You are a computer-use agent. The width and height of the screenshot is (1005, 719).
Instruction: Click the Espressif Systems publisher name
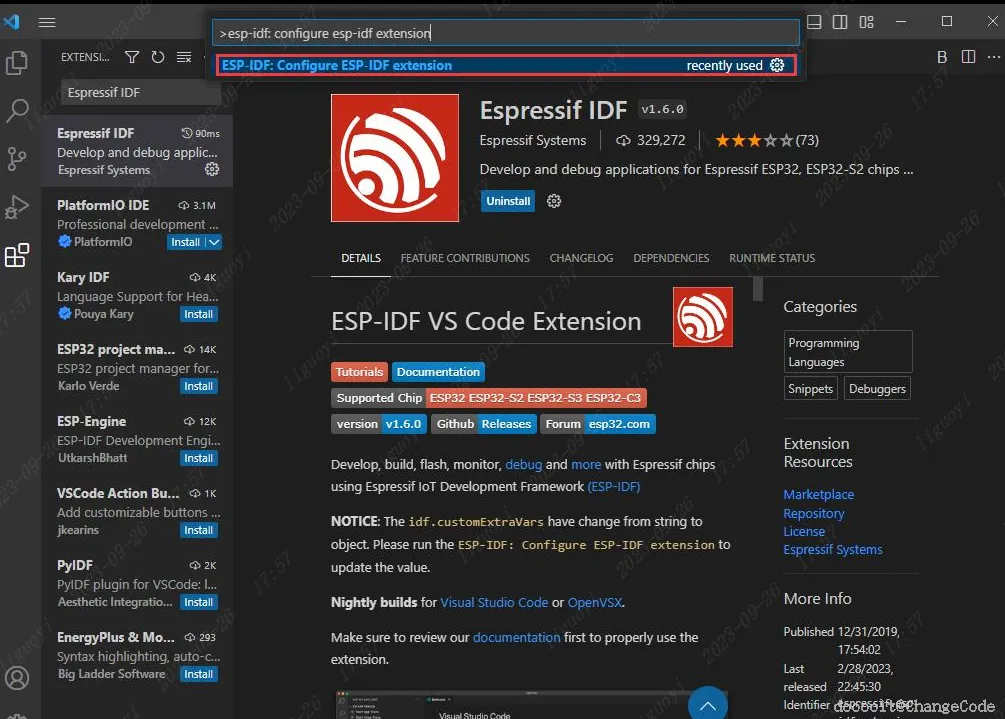coord(533,140)
